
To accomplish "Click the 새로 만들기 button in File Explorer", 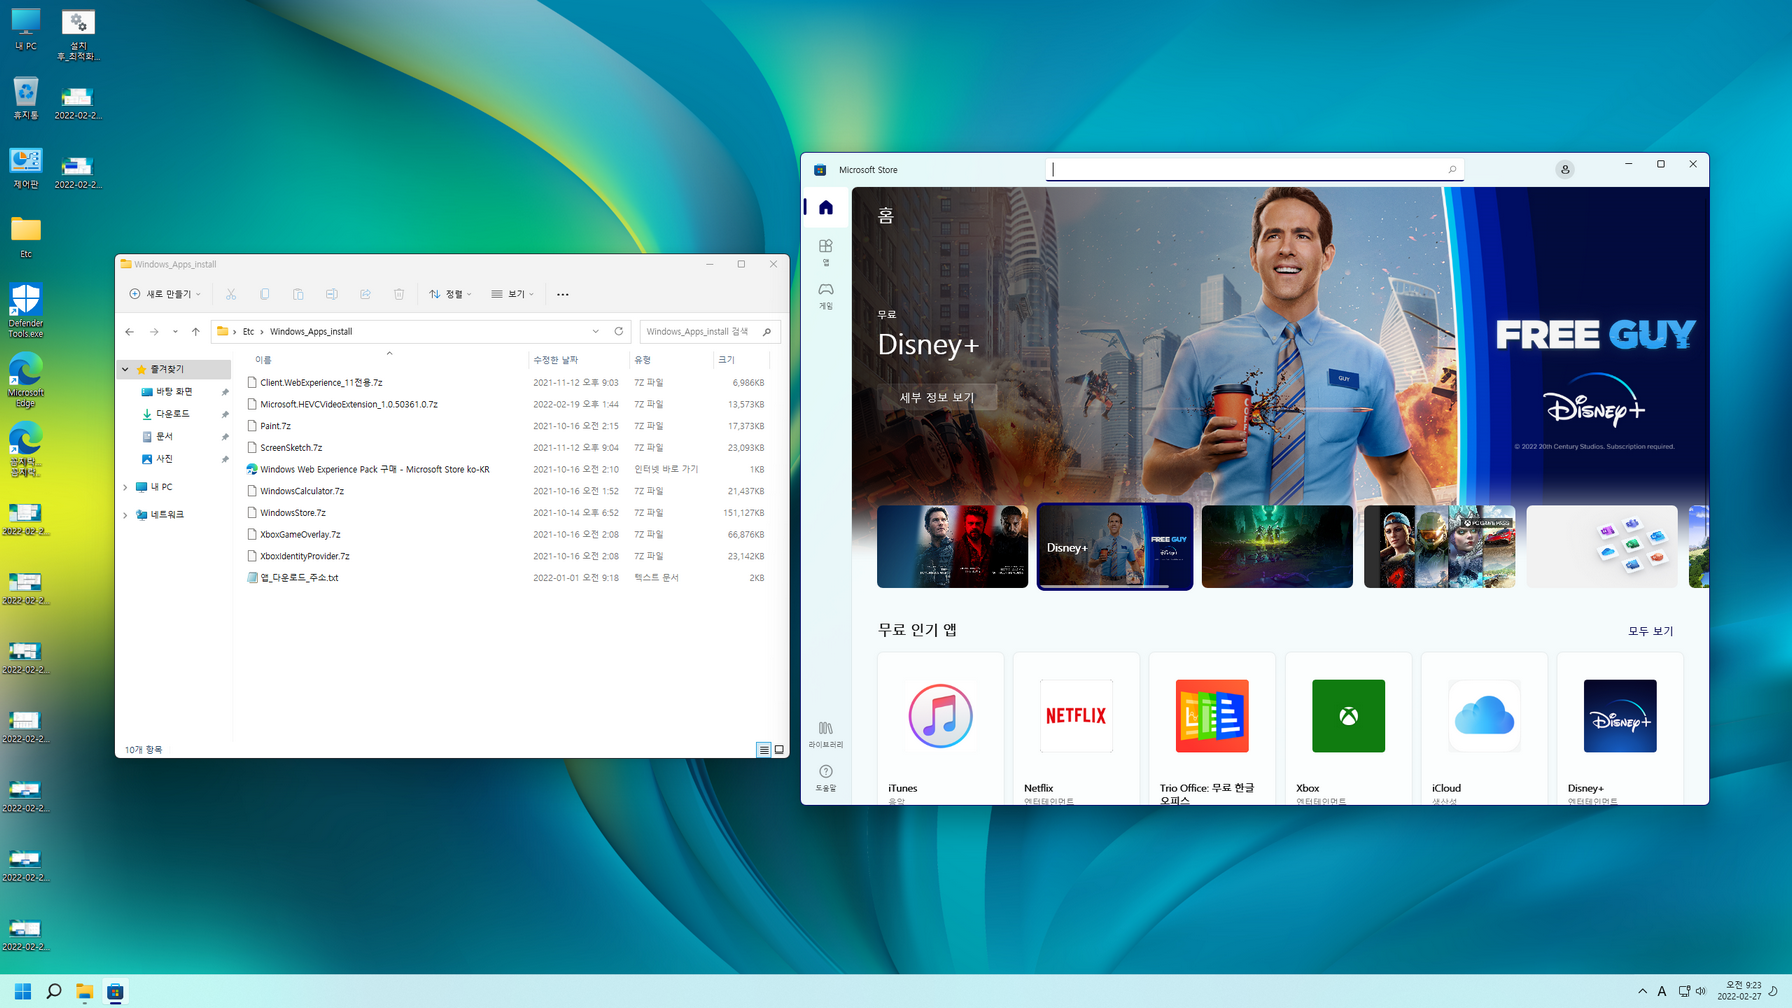I will pyautogui.click(x=165, y=294).
